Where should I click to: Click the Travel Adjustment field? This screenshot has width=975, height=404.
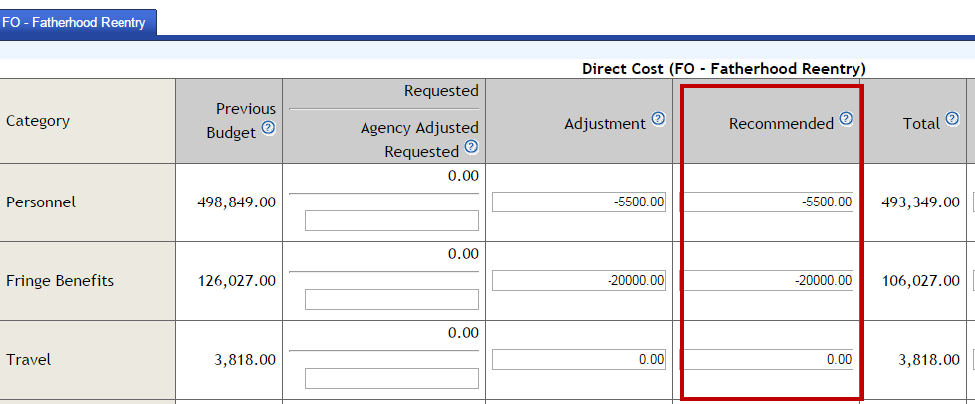click(x=579, y=359)
